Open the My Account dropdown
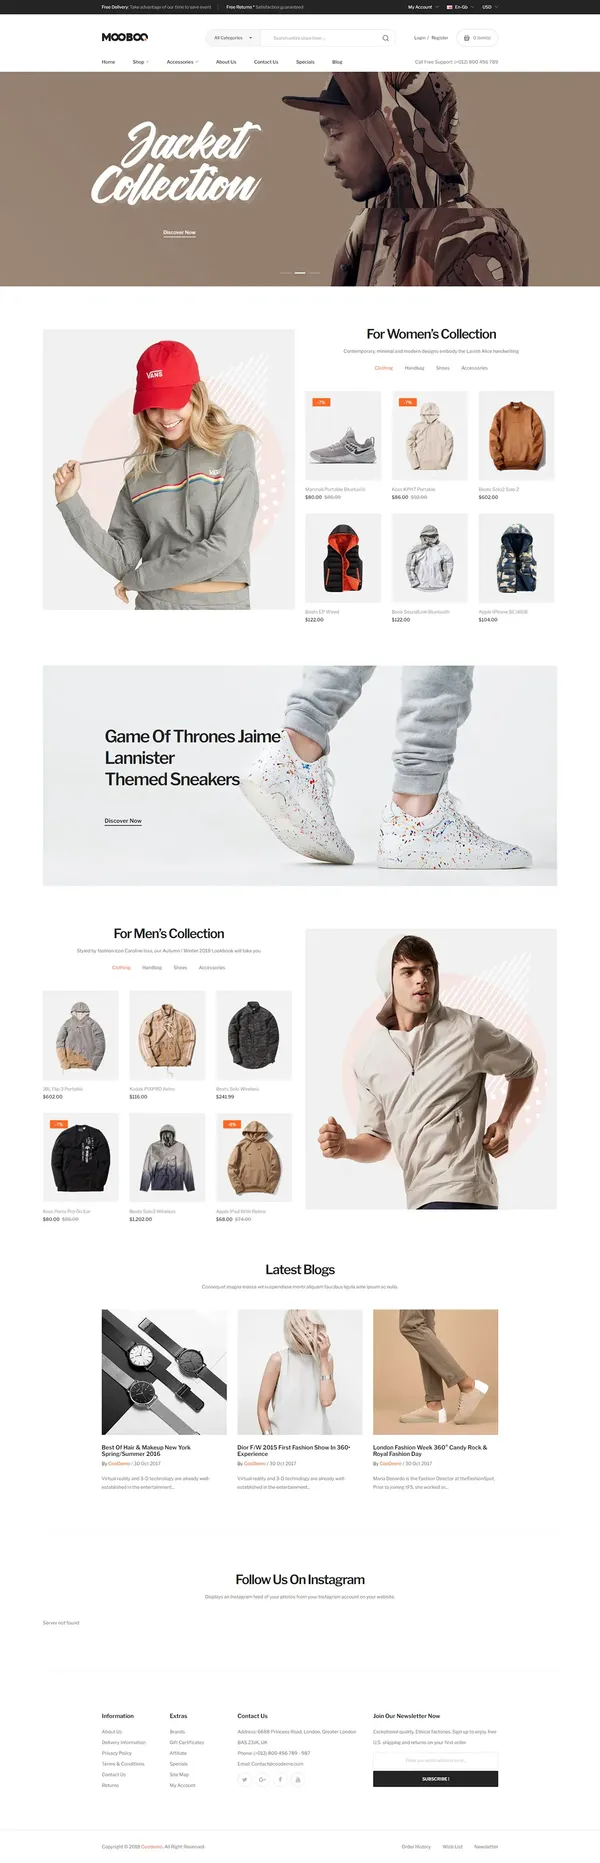Screen dimensions: 600x1863 pos(423,7)
